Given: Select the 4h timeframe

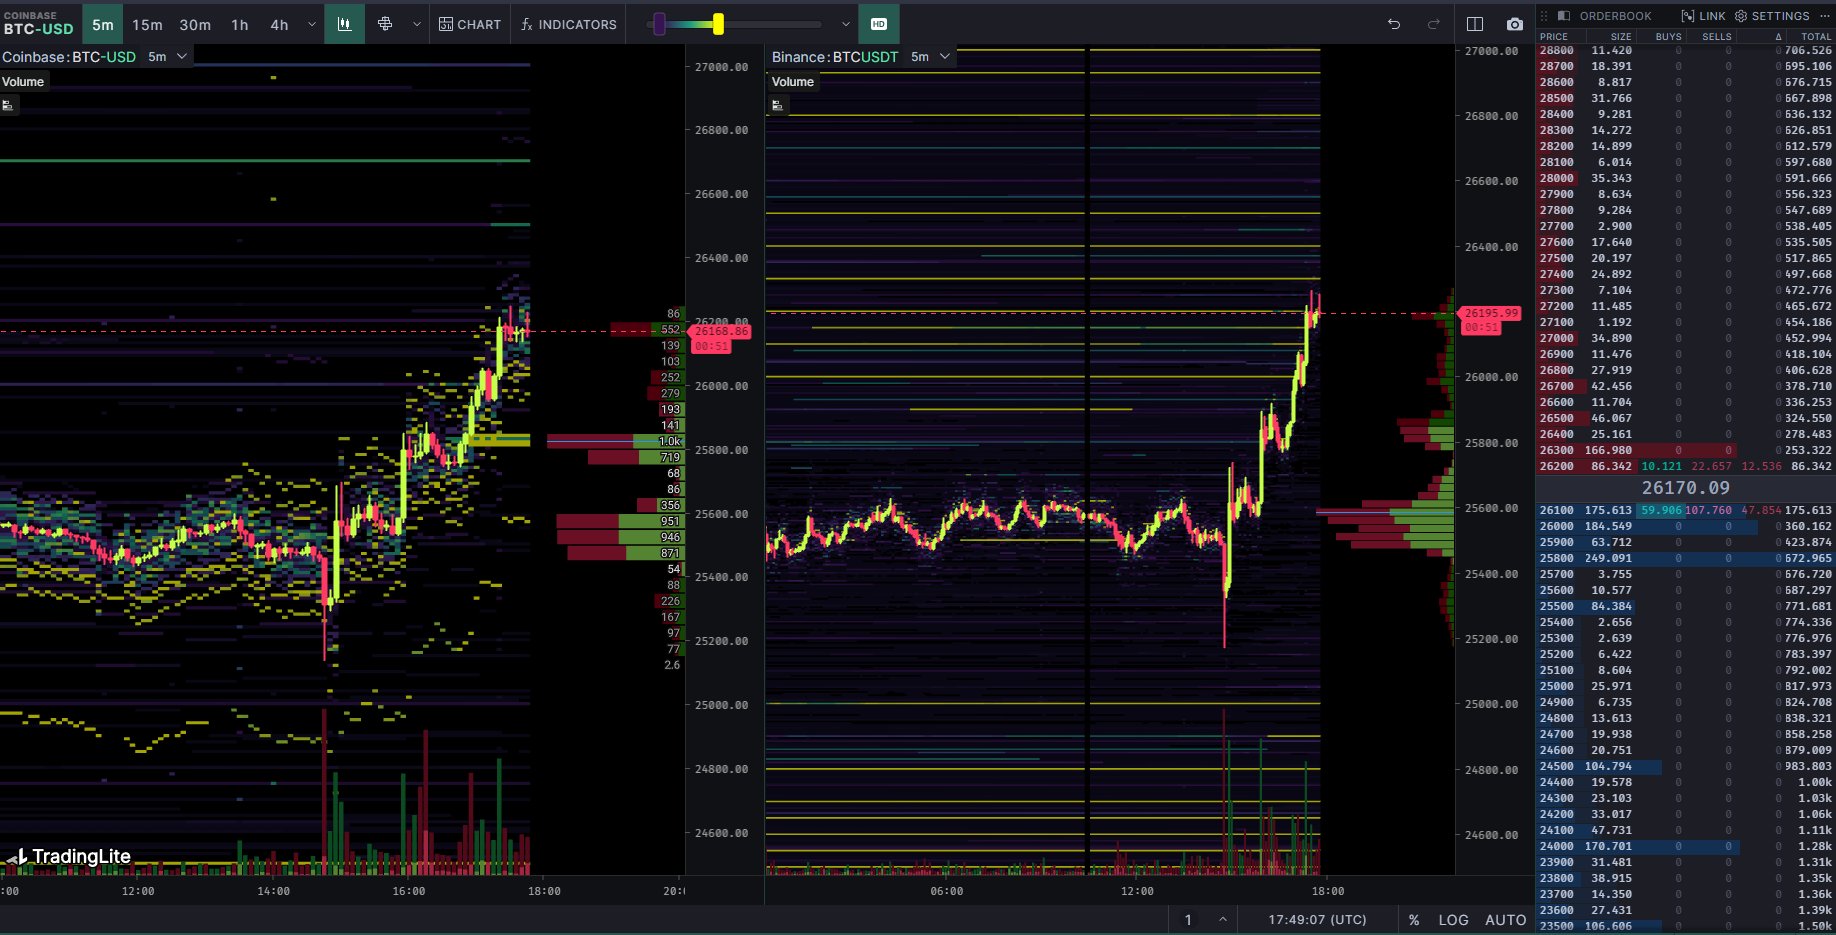Looking at the screenshot, I should [x=279, y=24].
